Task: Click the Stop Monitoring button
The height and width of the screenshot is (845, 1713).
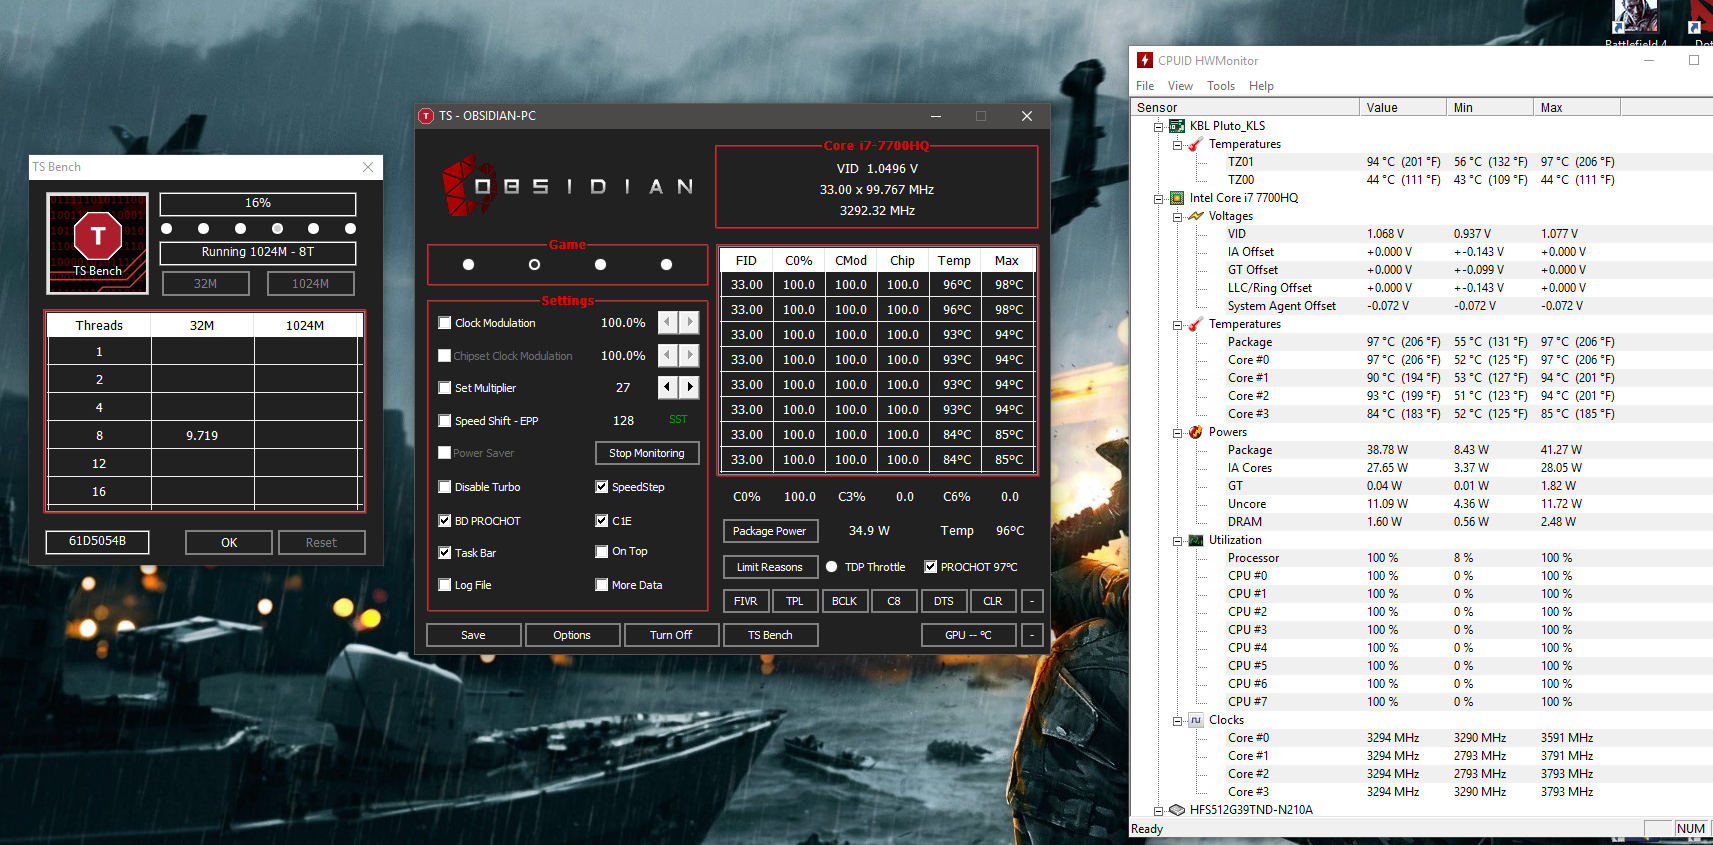Action: (x=647, y=453)
